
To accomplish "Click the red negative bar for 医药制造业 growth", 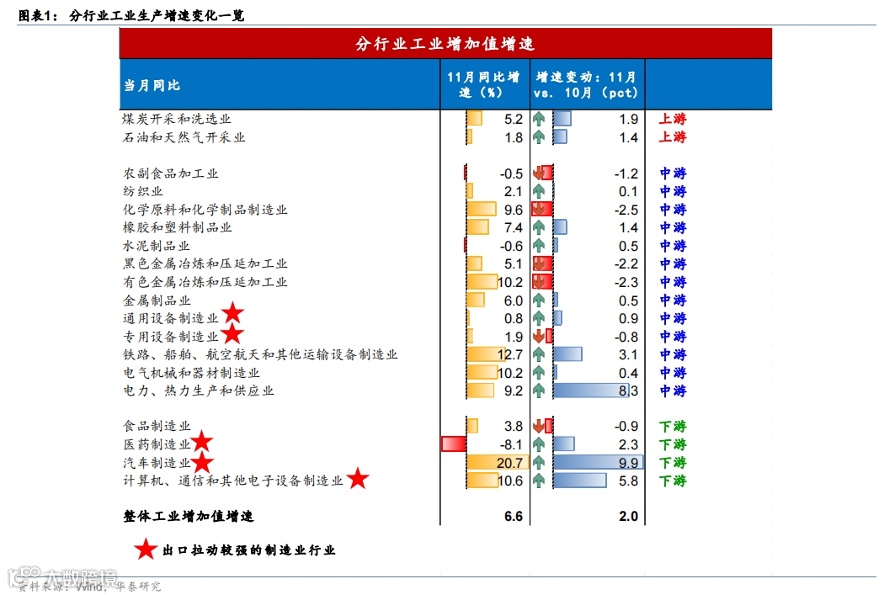I will [454, 443].
